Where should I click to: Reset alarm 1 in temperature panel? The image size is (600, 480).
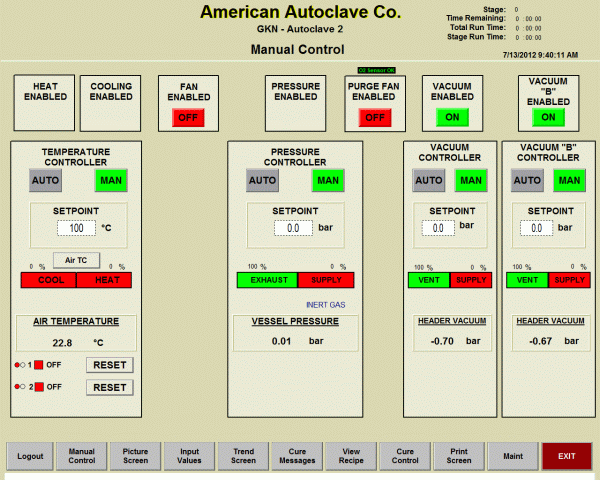(109, 365)
